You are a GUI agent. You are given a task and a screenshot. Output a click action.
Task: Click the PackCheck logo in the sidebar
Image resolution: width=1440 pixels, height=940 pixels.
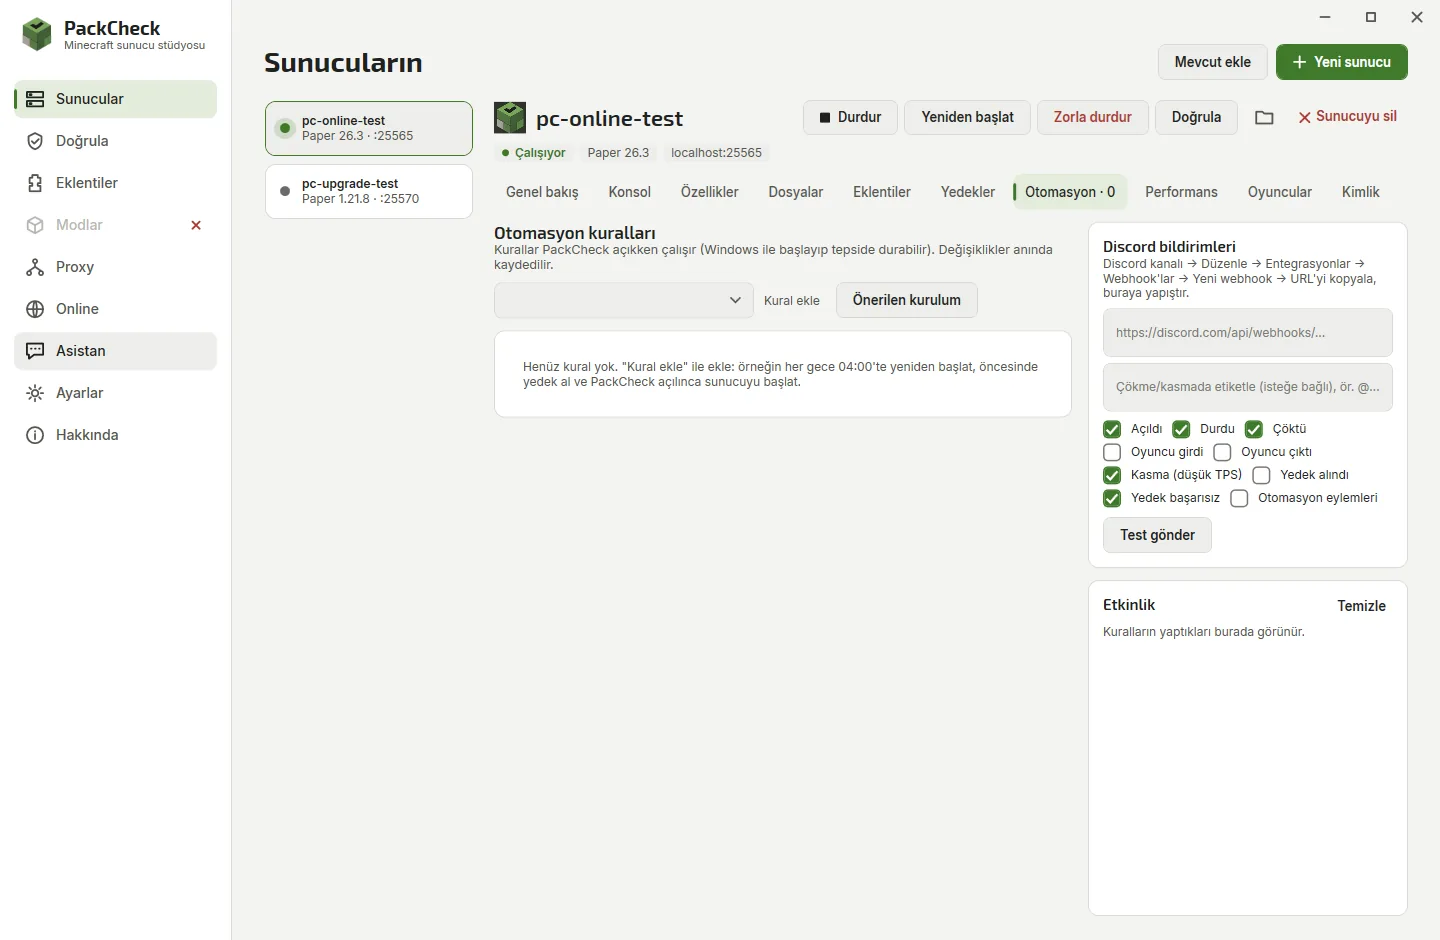pos(37,35)
